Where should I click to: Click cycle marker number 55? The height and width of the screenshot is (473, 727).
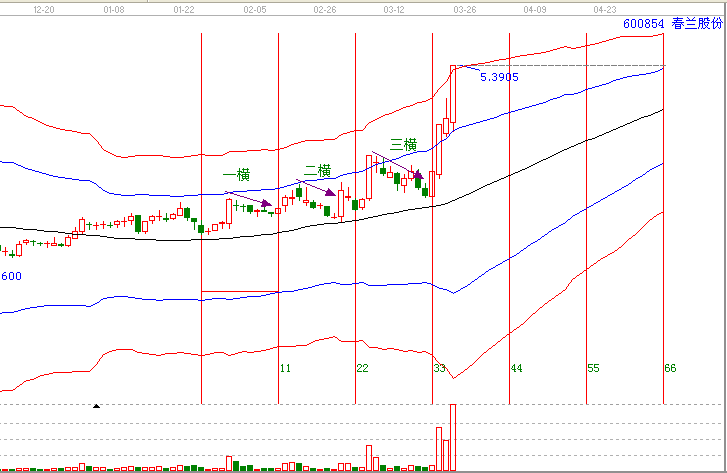click(593, 369)
